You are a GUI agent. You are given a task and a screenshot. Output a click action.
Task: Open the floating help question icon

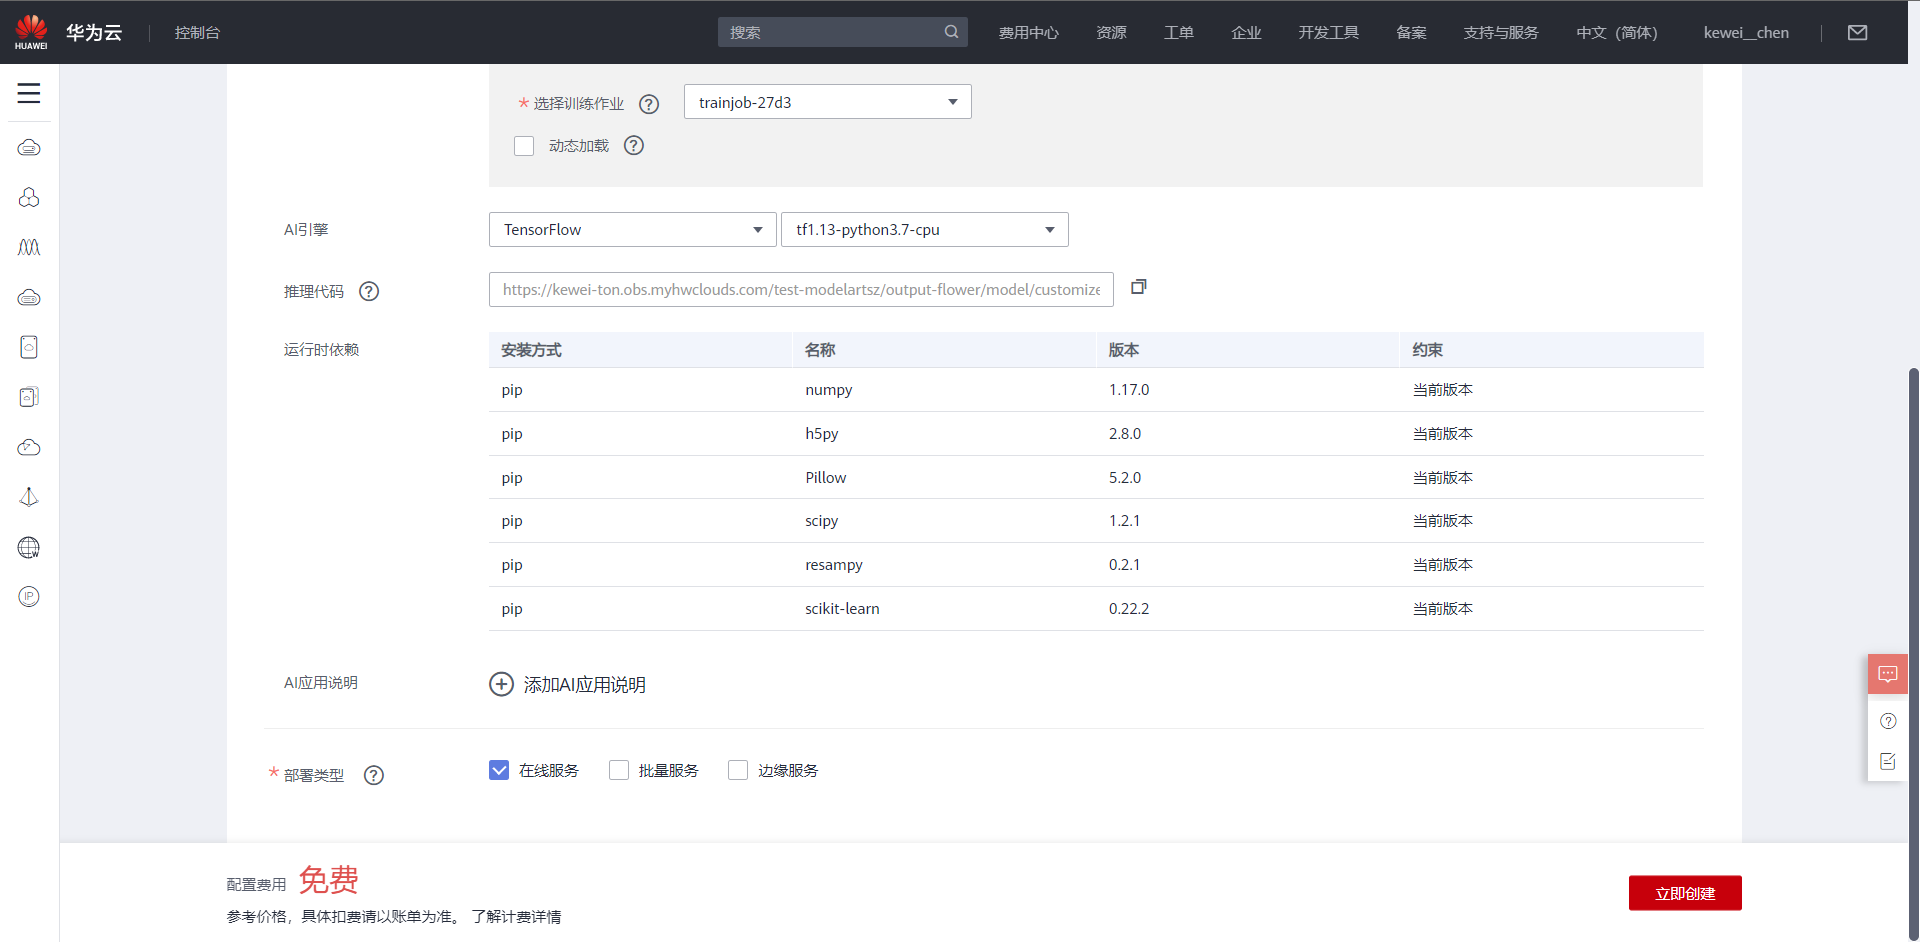coord(1888,721)
